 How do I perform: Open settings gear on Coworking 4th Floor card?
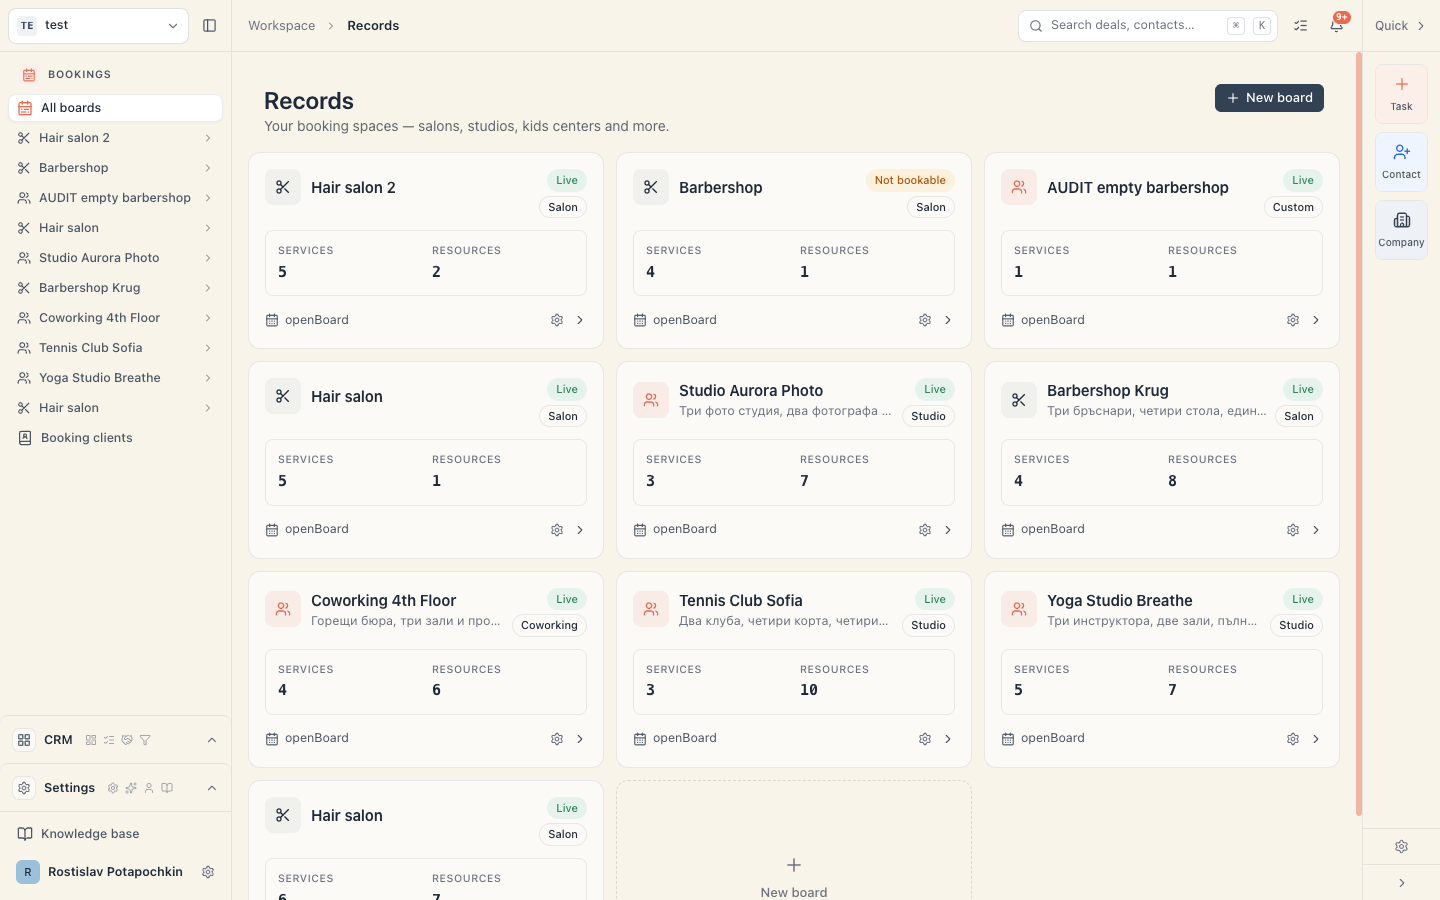(x=557, y=739)
